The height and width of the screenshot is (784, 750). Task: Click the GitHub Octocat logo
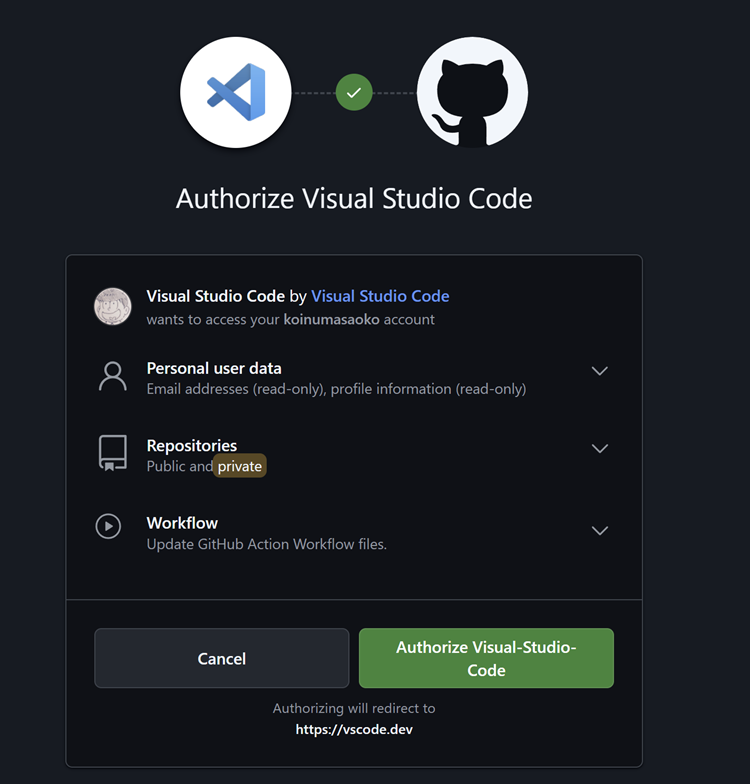click(472, 92)
